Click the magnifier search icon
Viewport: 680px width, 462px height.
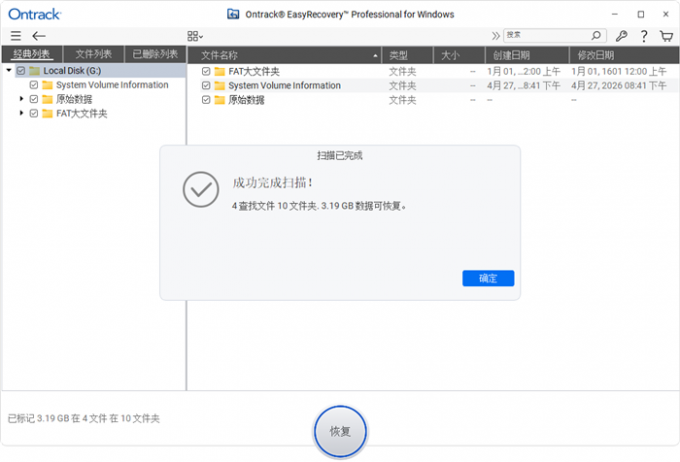point(596,35)
